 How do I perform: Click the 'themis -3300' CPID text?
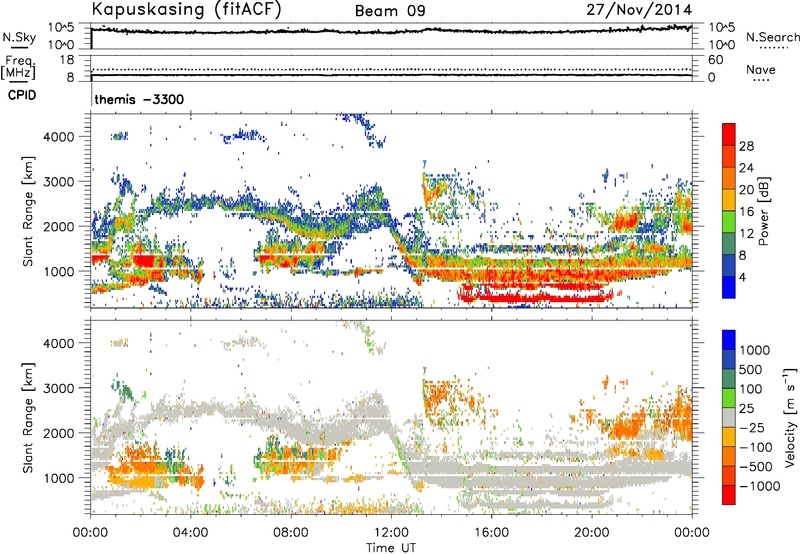click(139, 99)
